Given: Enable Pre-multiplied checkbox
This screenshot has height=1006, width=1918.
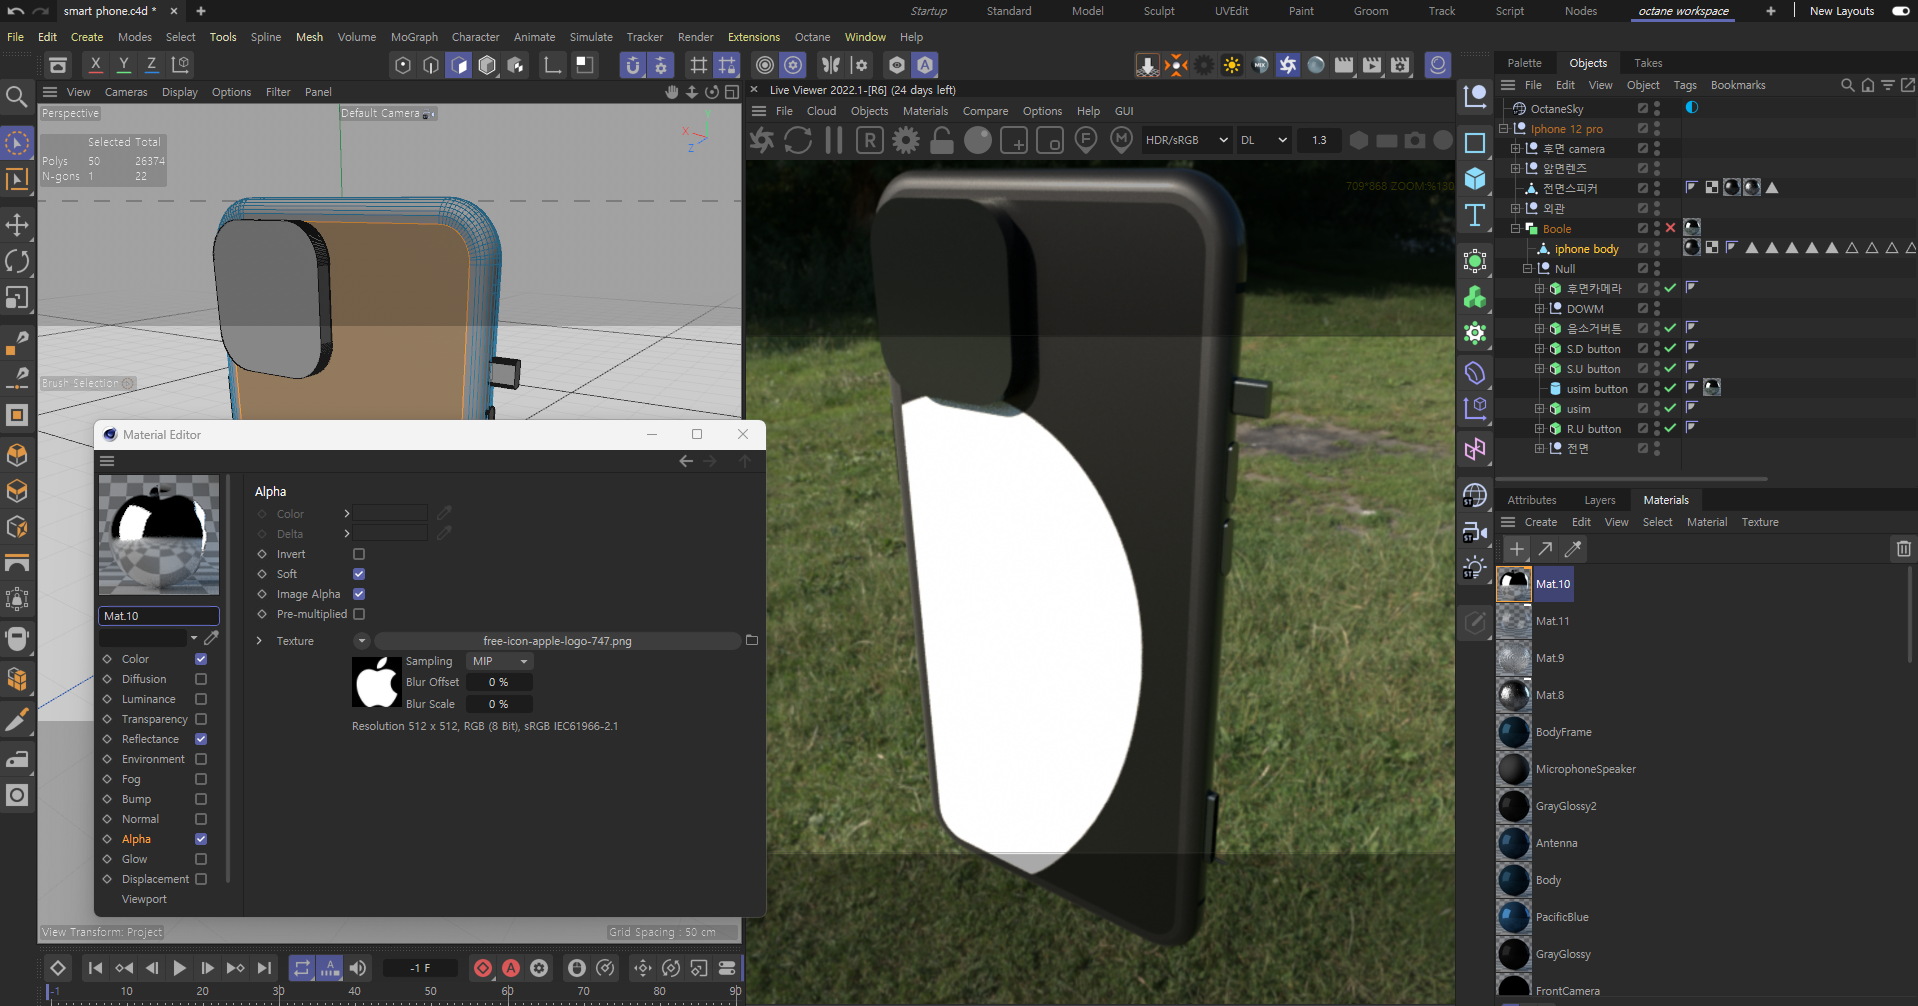Looking at the screenshot, I should (359, 614).
